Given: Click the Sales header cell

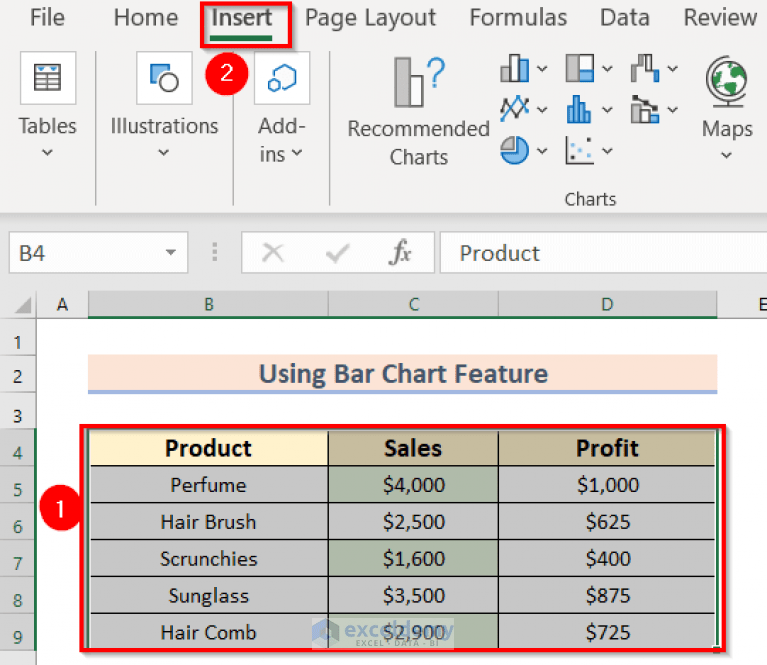Looking at the screenshot, I should point(413,448).
